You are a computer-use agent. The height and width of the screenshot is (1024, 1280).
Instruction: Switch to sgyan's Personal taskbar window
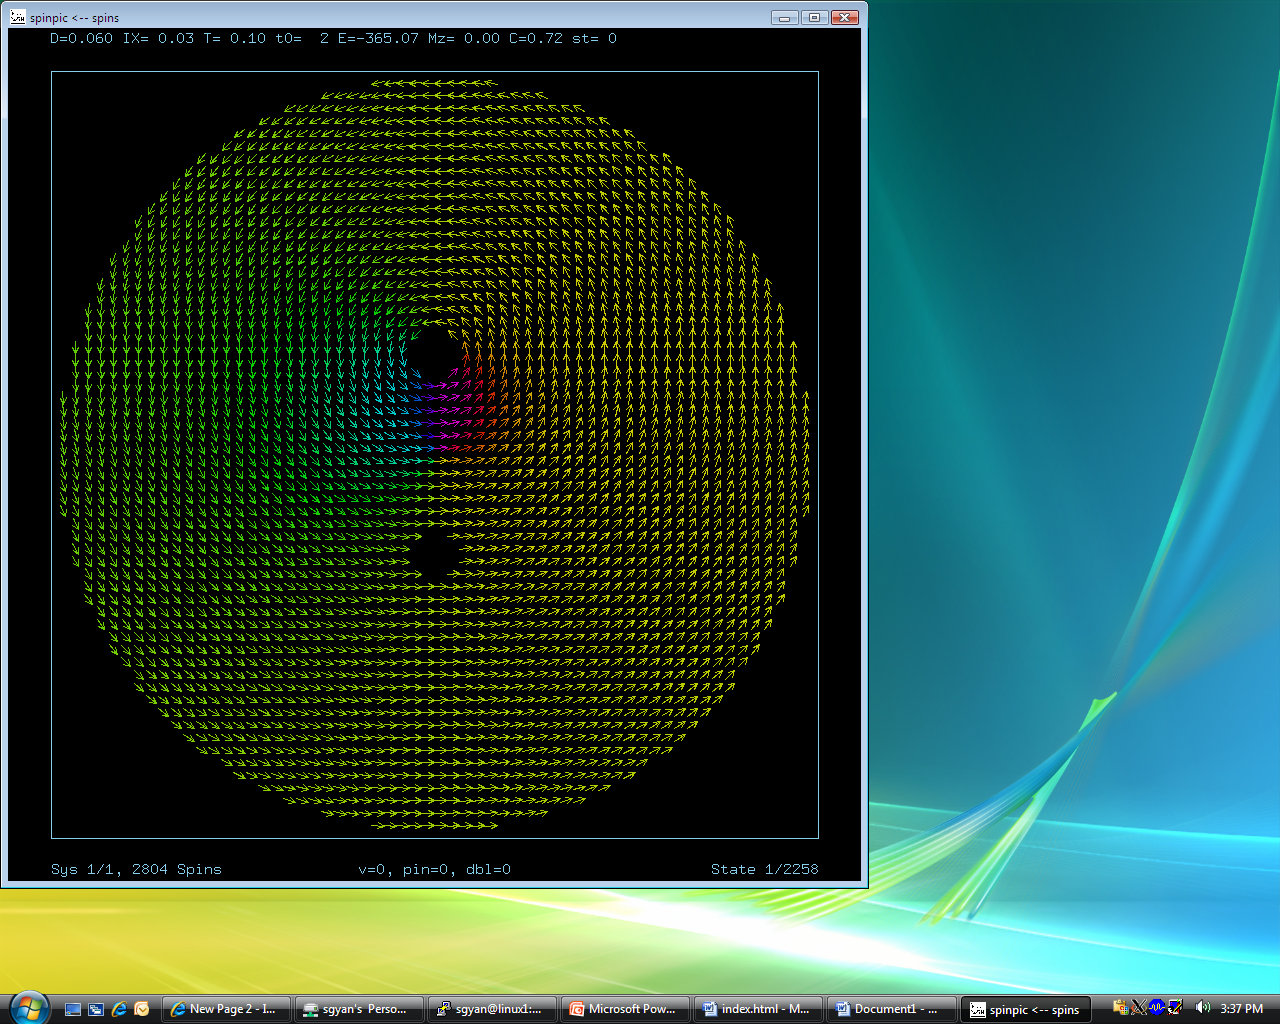click(x=359, y=1009)
